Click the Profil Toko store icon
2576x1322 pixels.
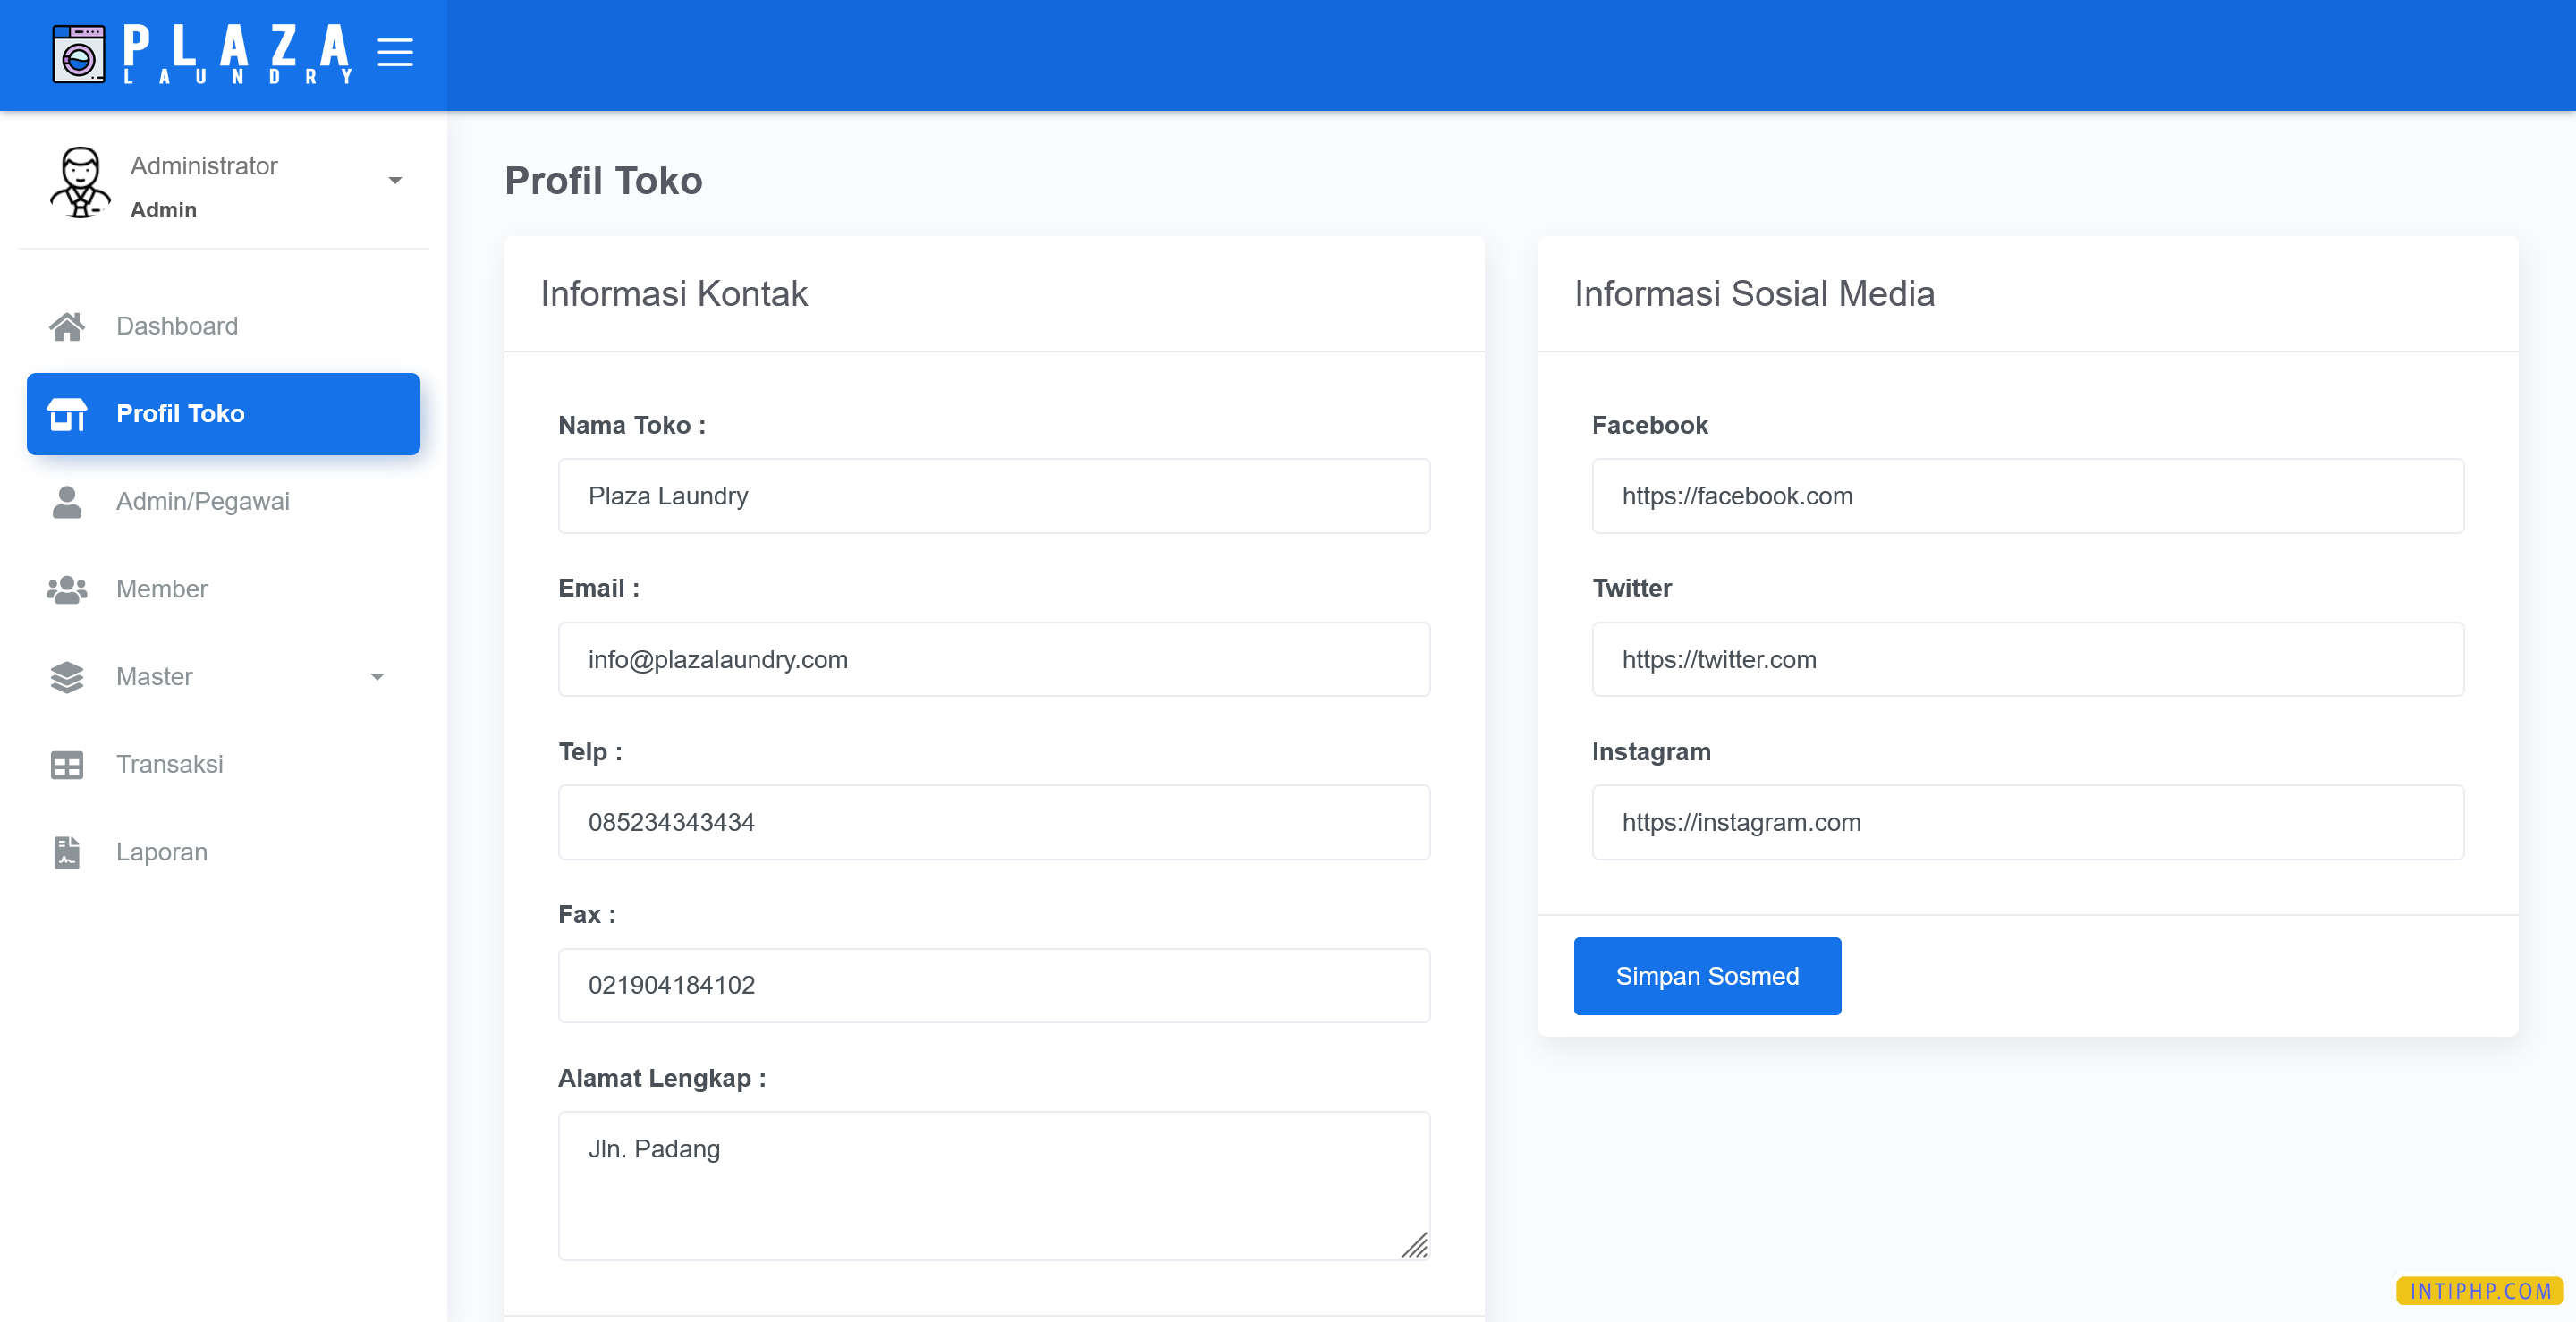67,414
